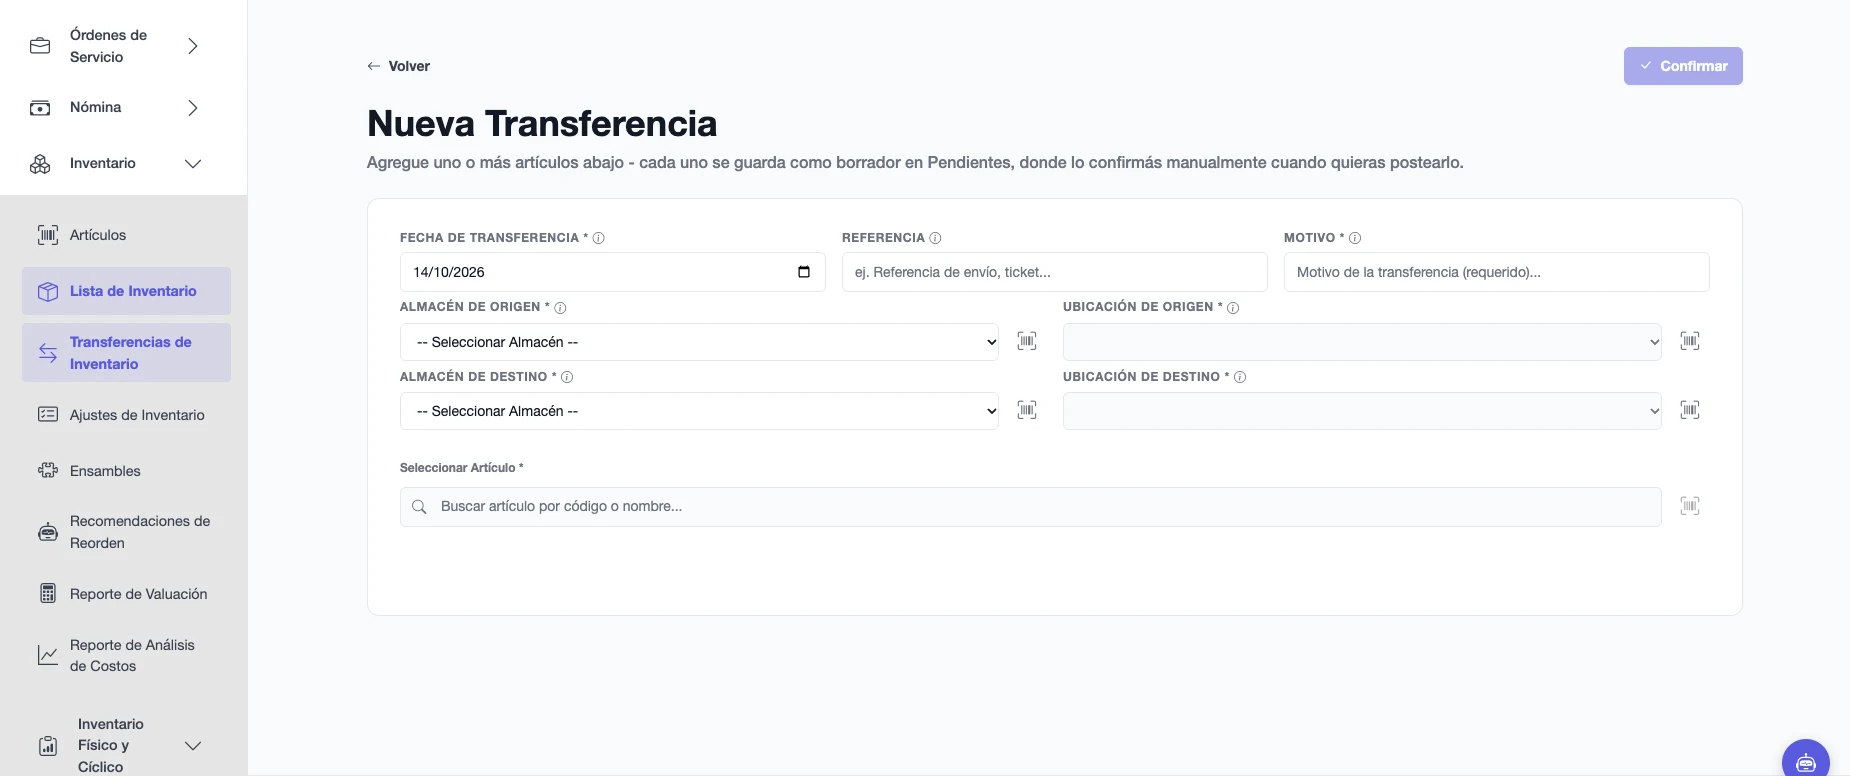1850x776 pixels.
Task: Open Reporte de Análisis de Costos
Action: 126,655
